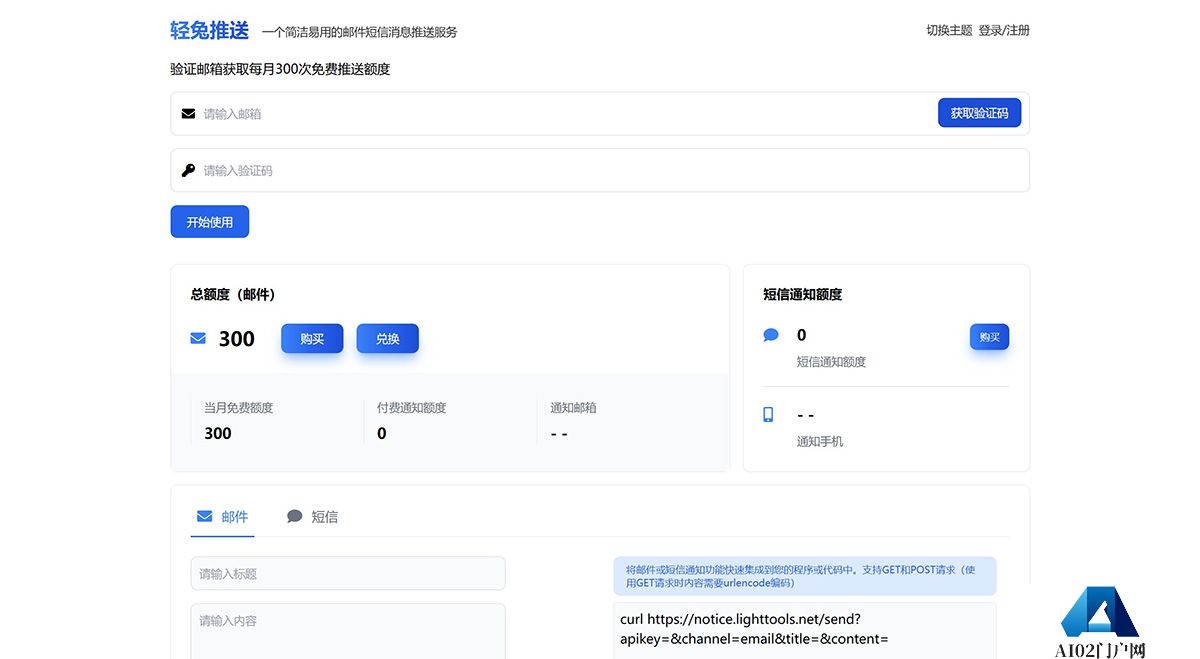
Task: Click the 当月免费额度 label
Action: coord(238,408)
